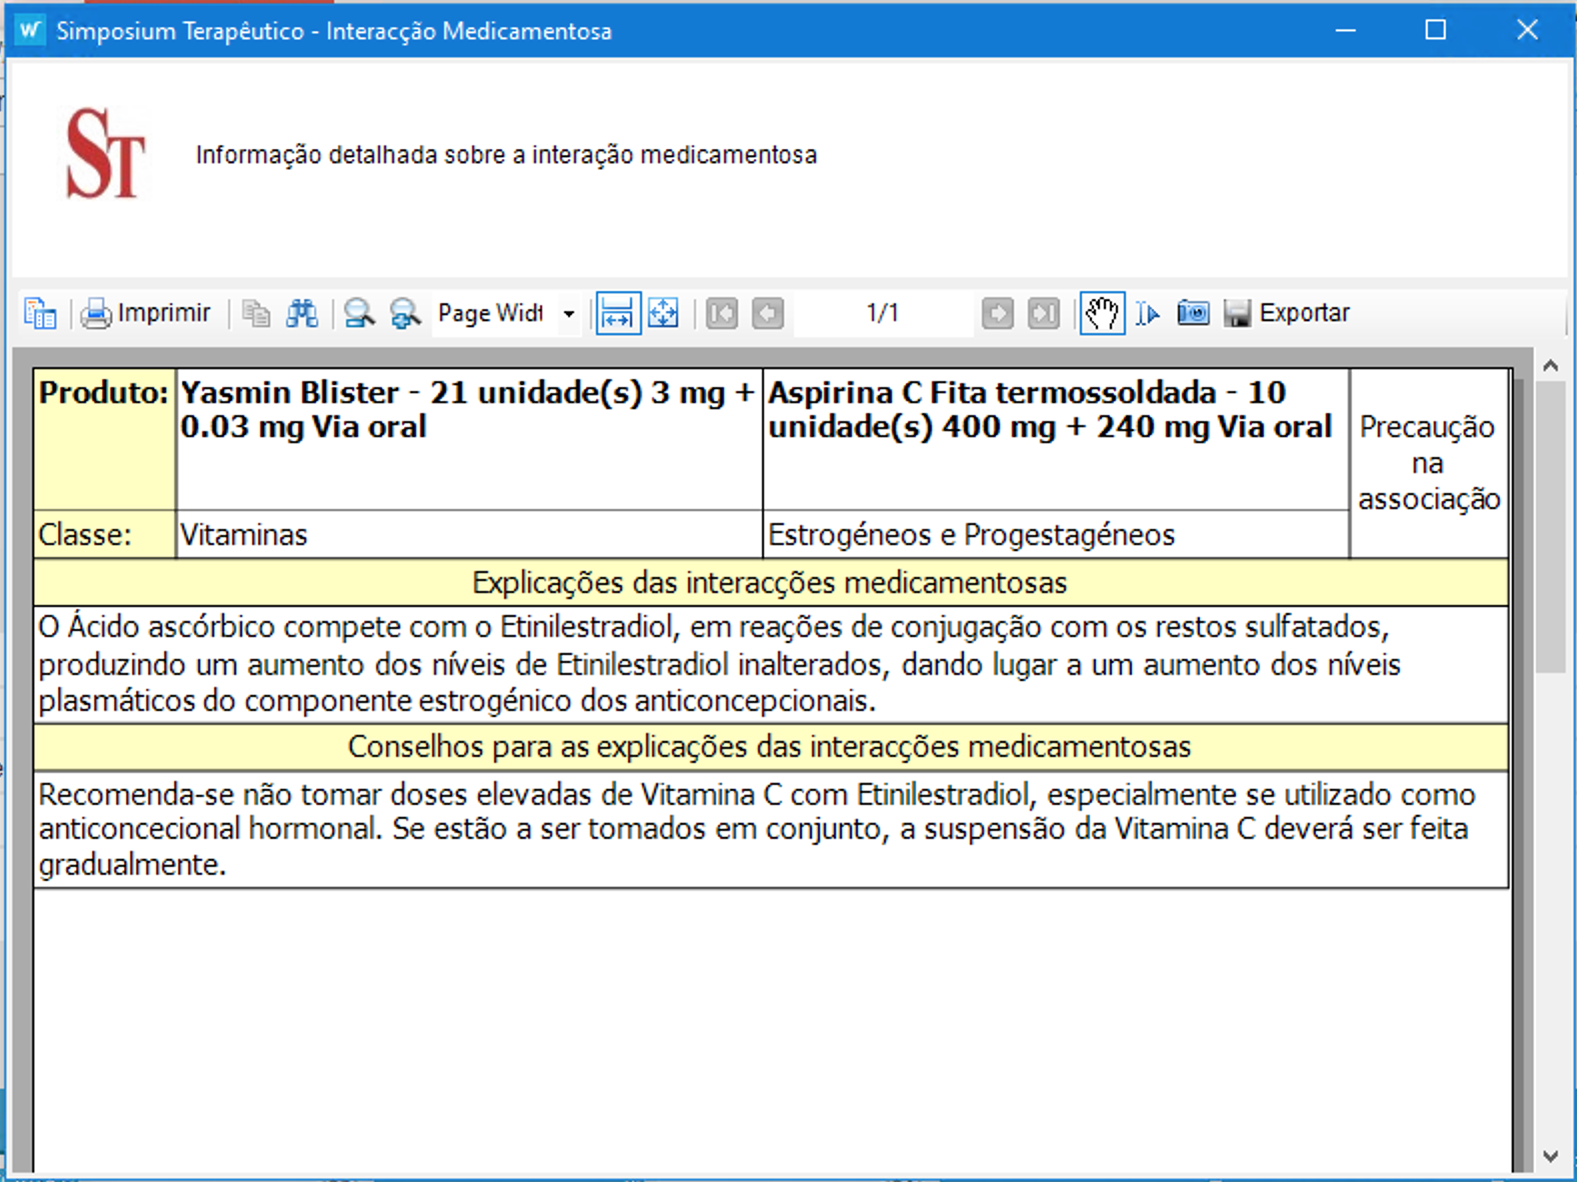Toggle the hand pan tool
Viewport: 1577px width, 1182px height.
coord(1101,314)
